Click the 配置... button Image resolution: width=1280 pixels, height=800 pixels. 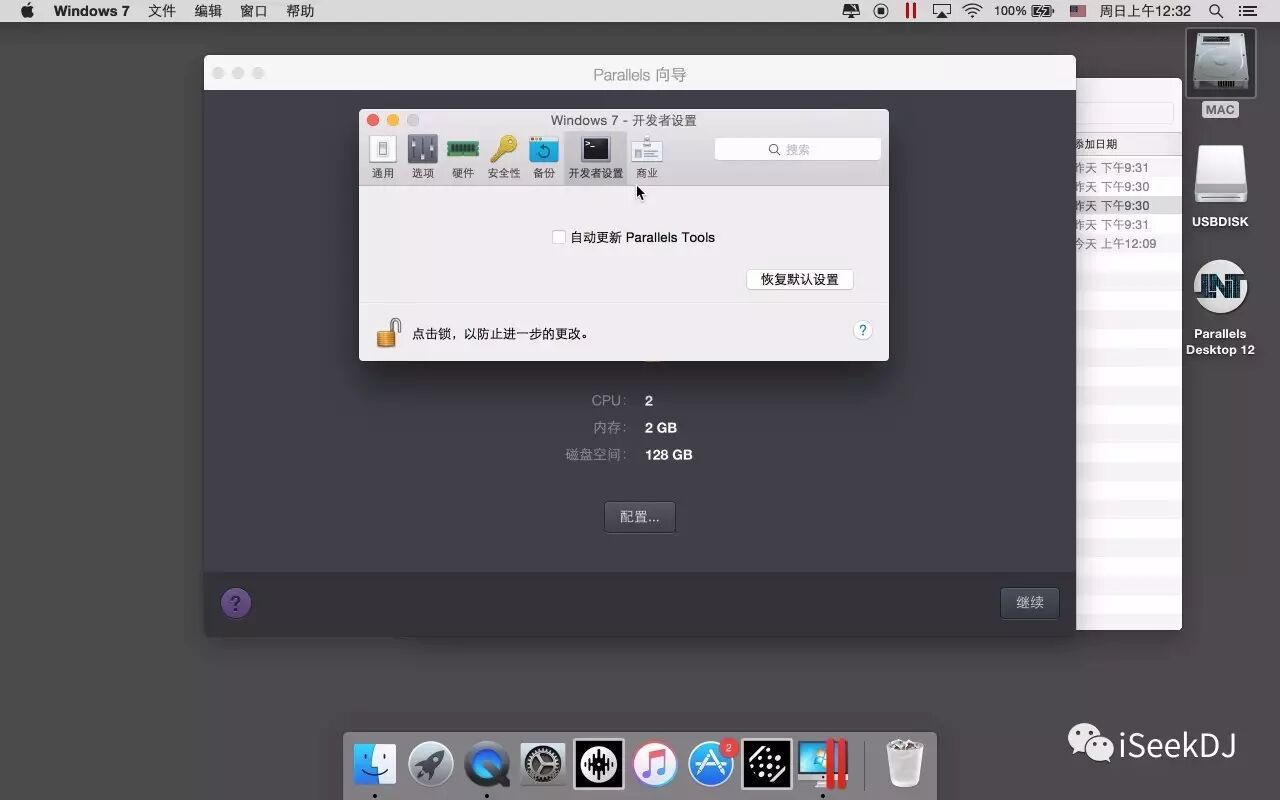[640, 517]
